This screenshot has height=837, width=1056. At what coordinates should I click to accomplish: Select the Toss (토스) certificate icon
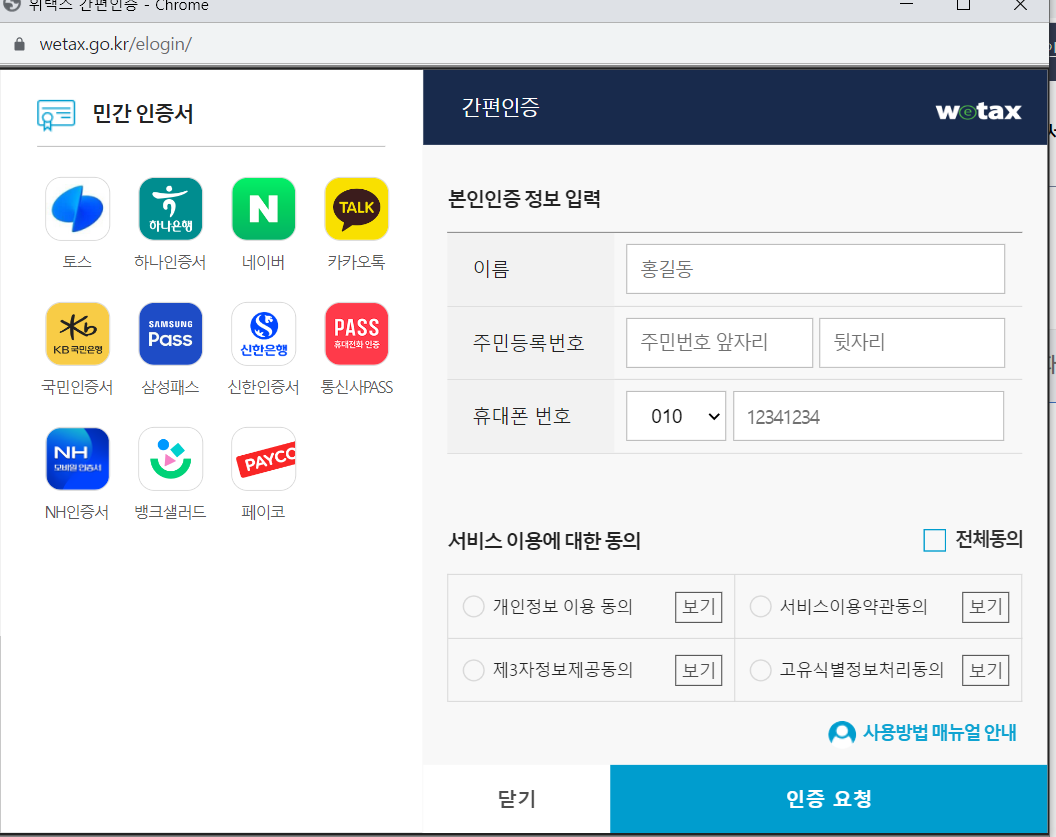pos(77,209)
